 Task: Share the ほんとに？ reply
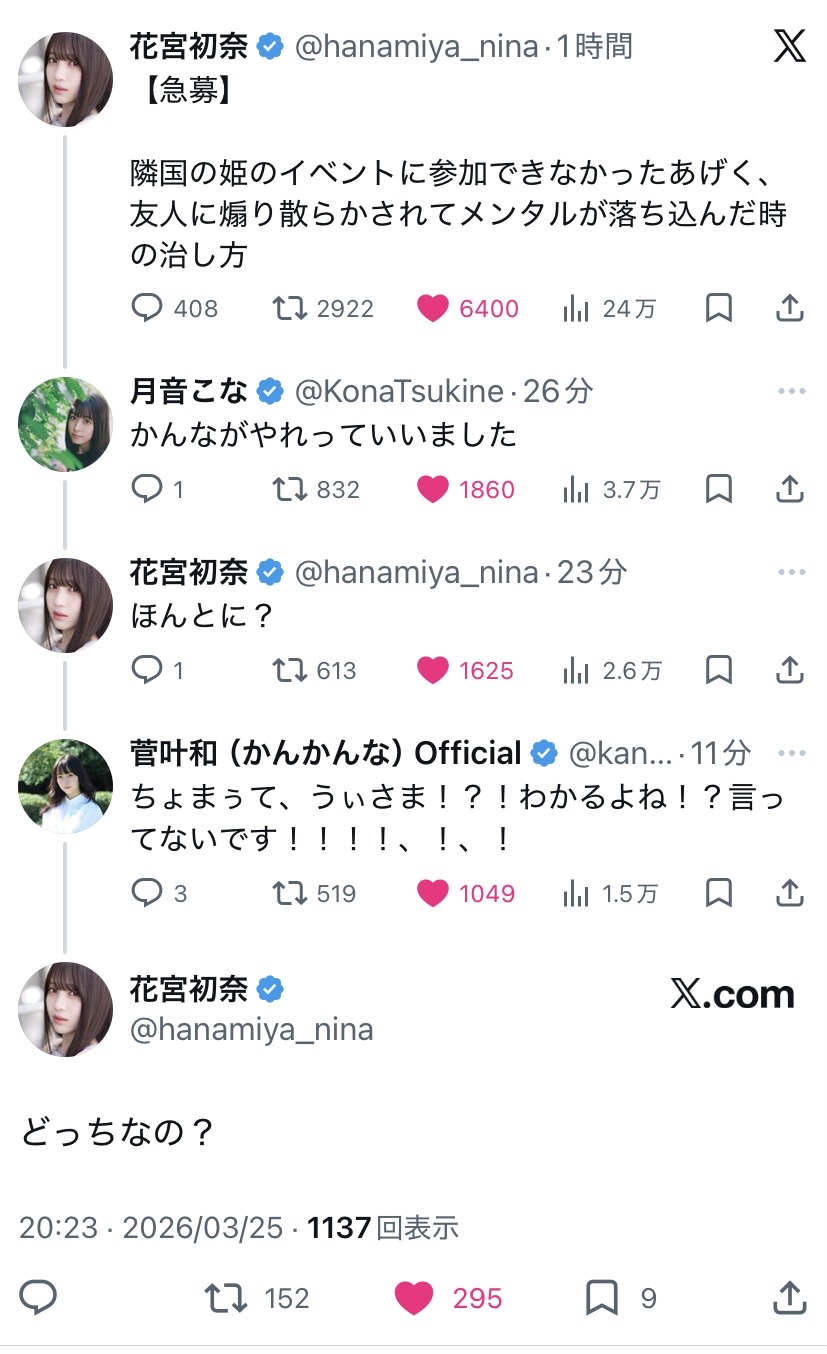(790, 670)
